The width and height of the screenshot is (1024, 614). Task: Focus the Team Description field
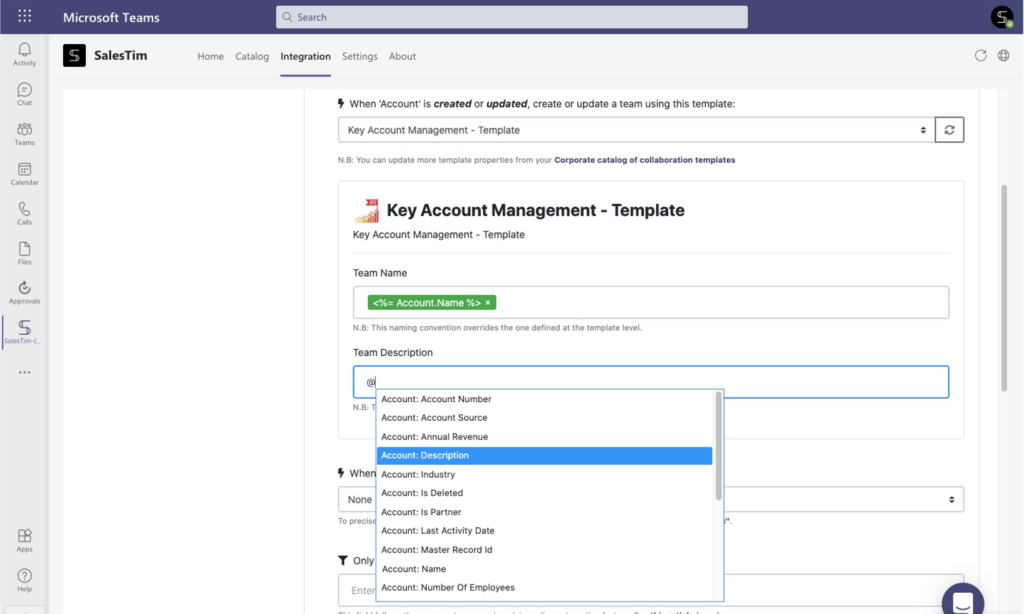pos(650,381)
